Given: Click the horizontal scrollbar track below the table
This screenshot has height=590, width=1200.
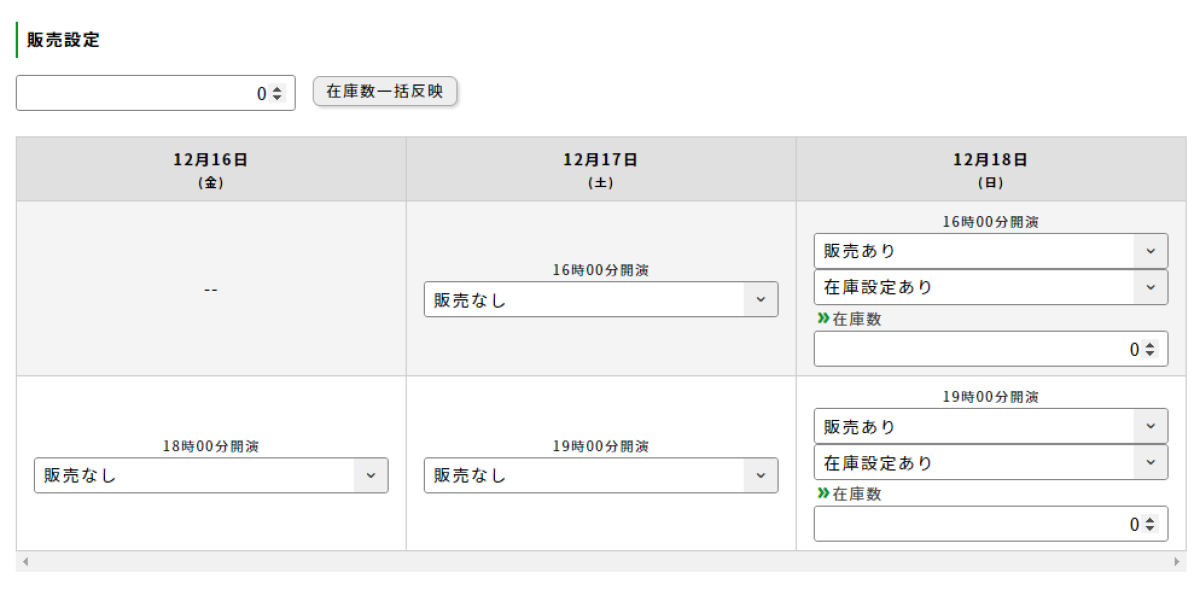Looking at the screenshot, I should point(600,562).
